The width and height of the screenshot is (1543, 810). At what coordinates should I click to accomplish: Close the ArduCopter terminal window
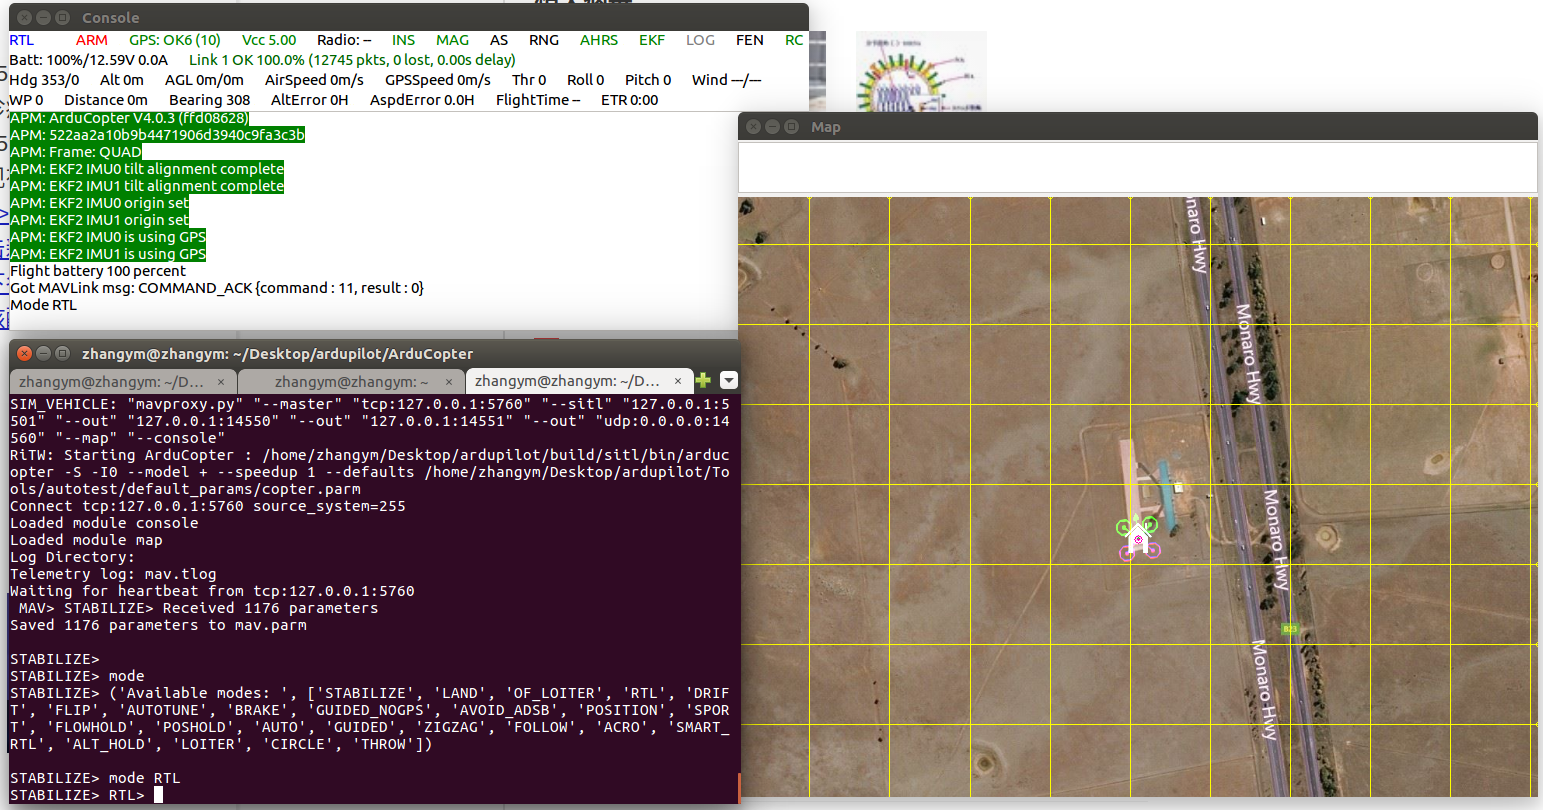26,353
